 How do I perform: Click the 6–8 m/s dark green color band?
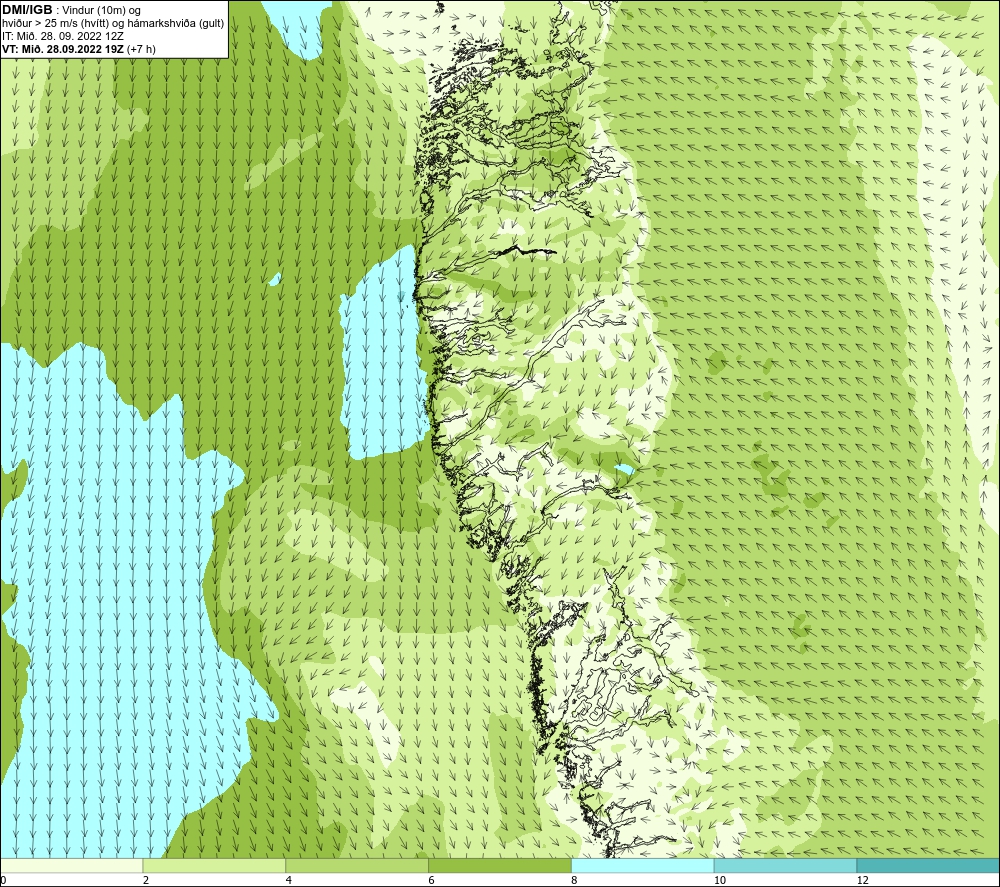point(500,865)
